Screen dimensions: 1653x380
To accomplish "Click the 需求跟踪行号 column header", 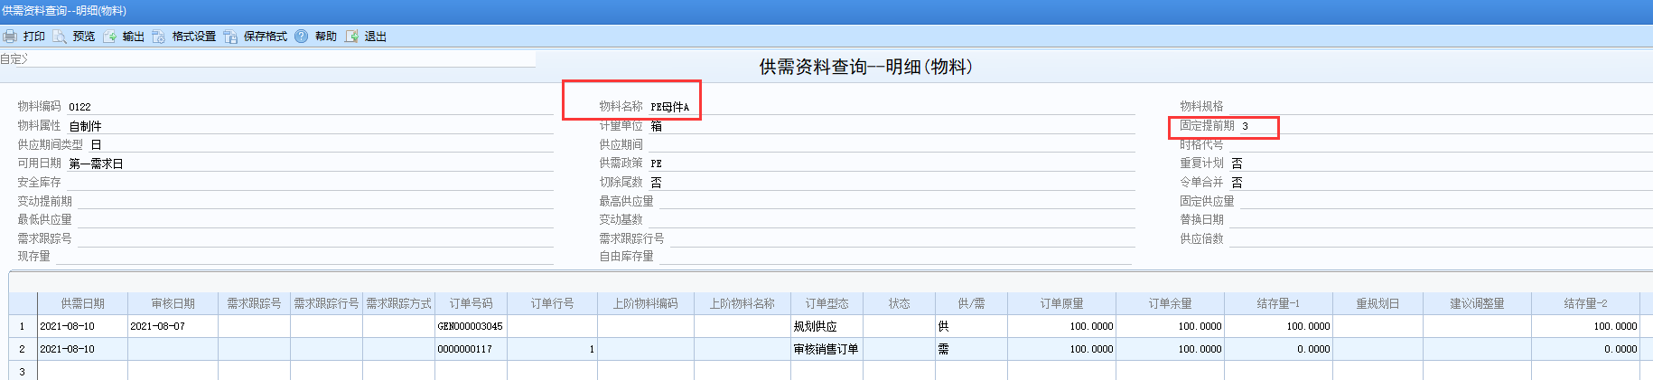I will pos(326,303).
